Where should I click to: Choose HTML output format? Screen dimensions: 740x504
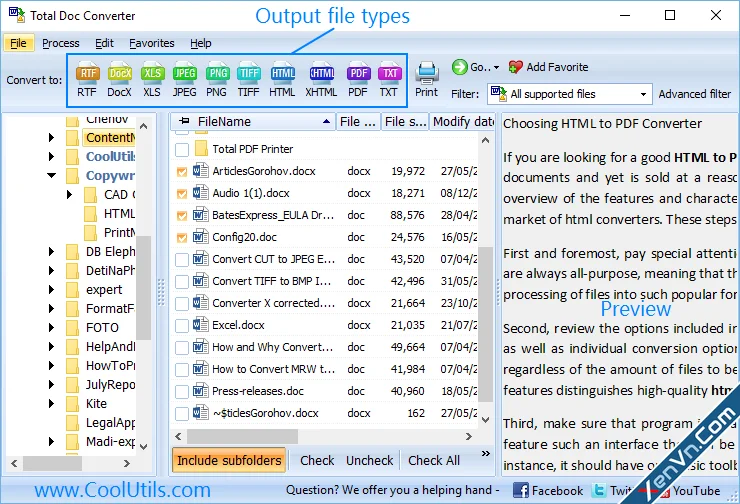pos(282,79)
